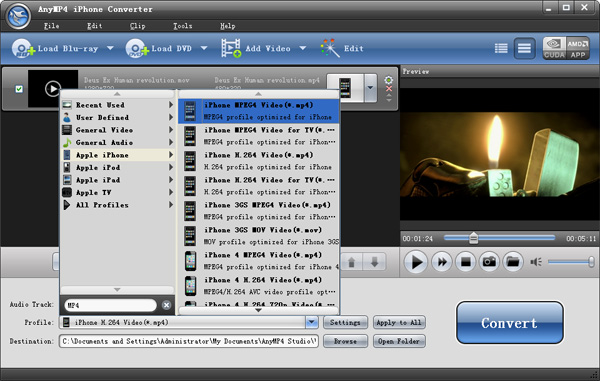Image resolution: width=600 pixels, height=381 pixels.
Task: Expand the User Defined category
Action: click(118, 117)
